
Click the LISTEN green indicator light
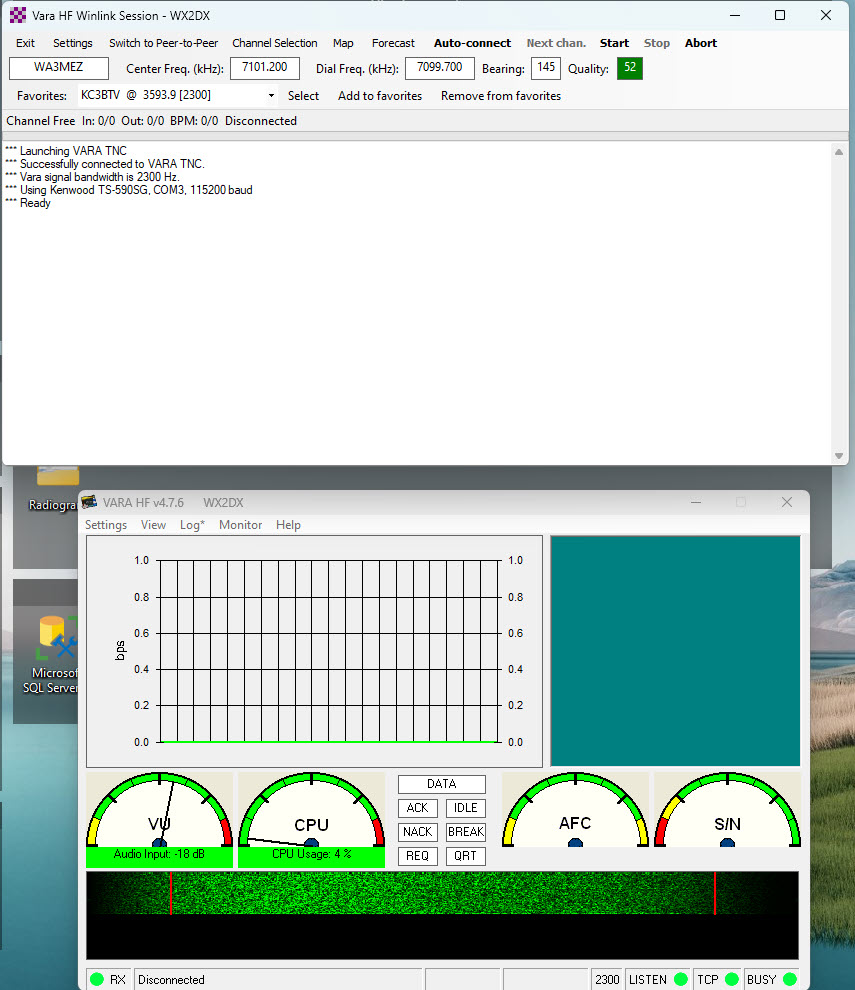[681, 979]
